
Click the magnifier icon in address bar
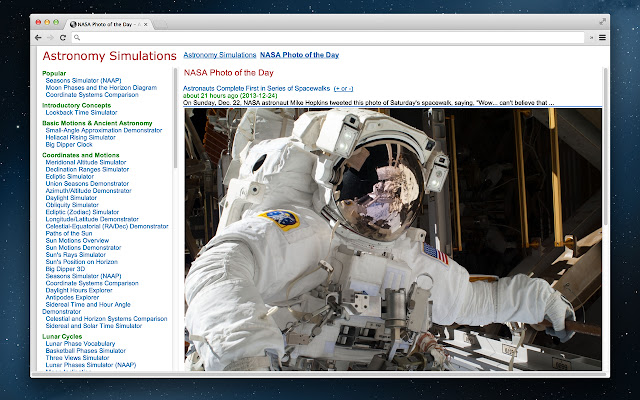(77, 38)
